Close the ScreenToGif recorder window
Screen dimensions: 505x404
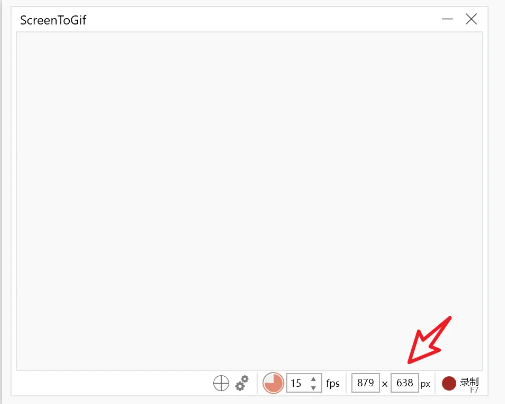point(471,19)
